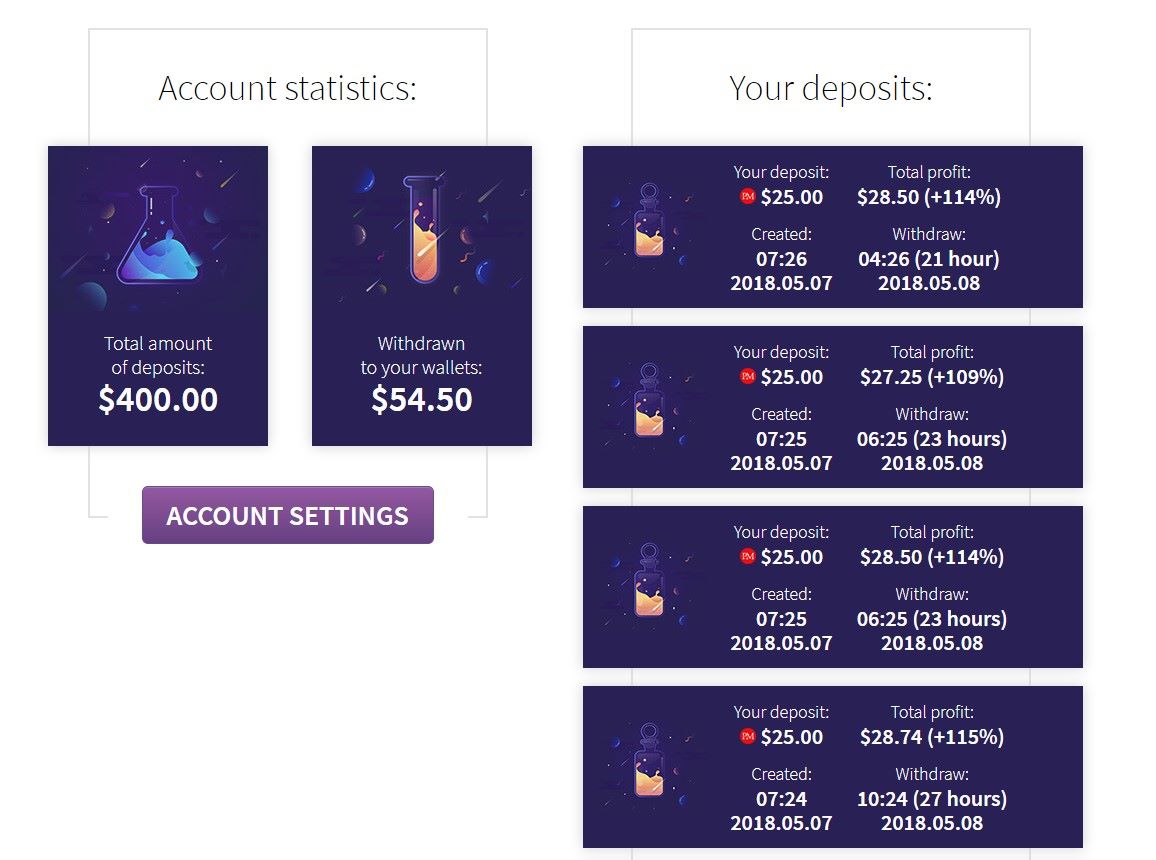Click red PM badge in fourth deposit
This screenshot has width=1156, height=860.
pyautogui.click(x=748, y=735)
